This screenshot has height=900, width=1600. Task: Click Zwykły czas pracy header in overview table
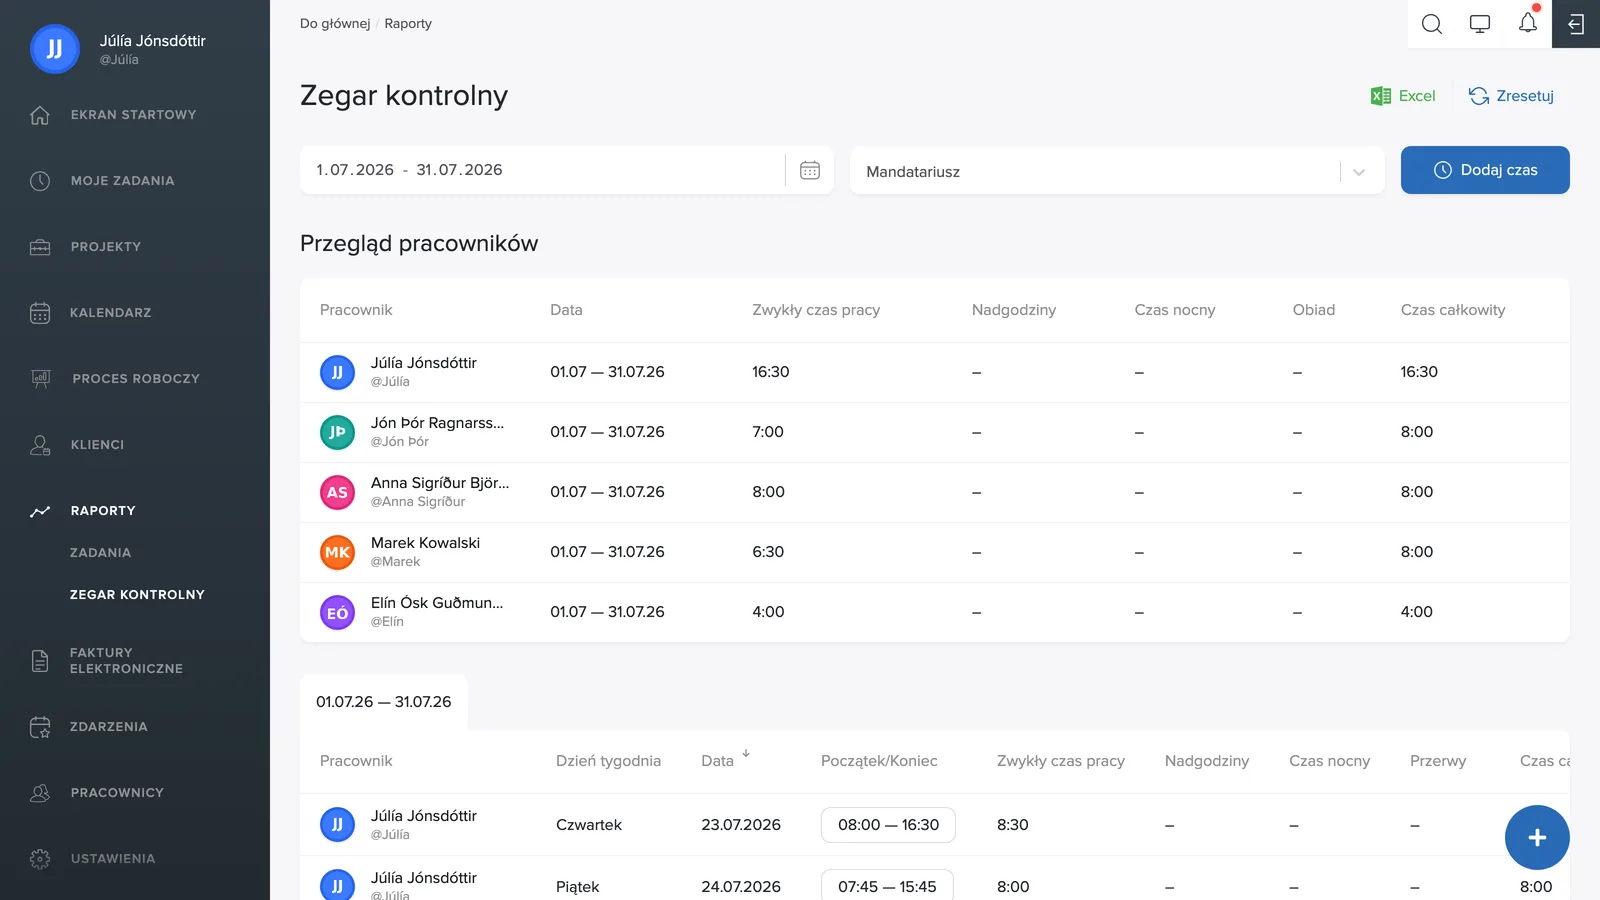tap(816, 310)
